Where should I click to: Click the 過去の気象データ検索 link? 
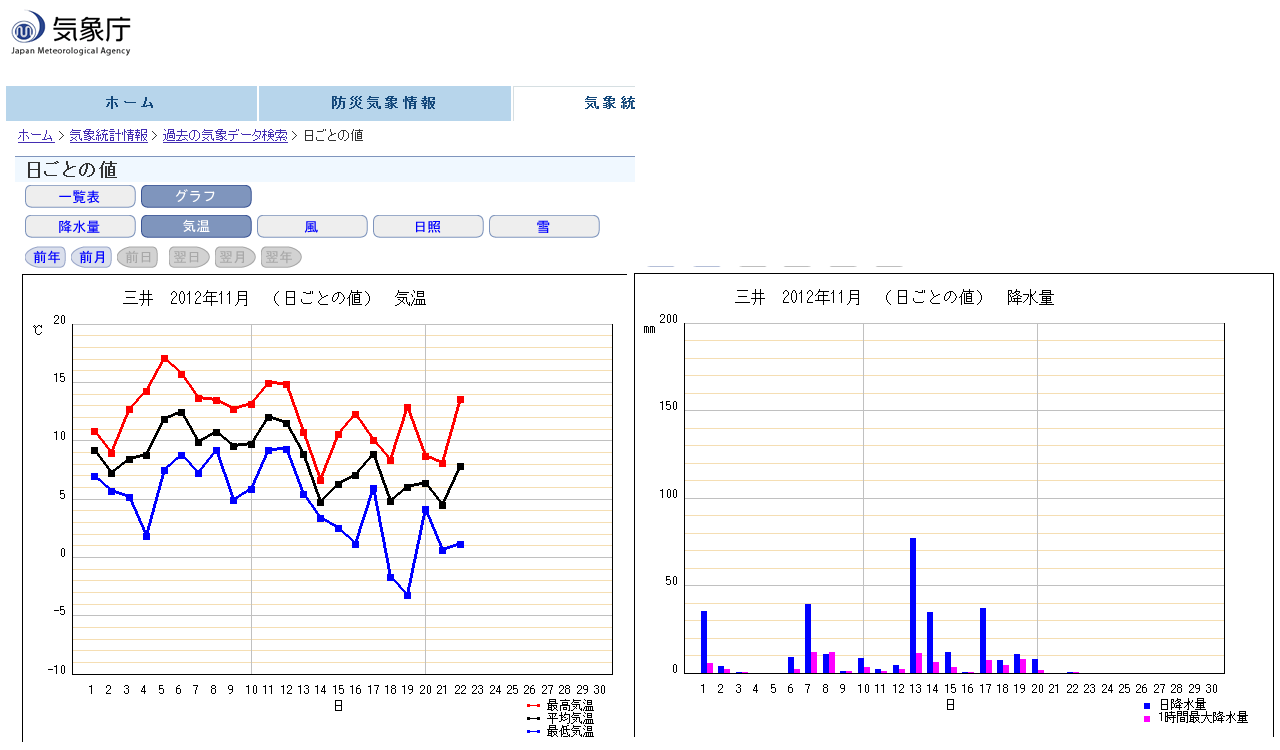pos(224,135)
